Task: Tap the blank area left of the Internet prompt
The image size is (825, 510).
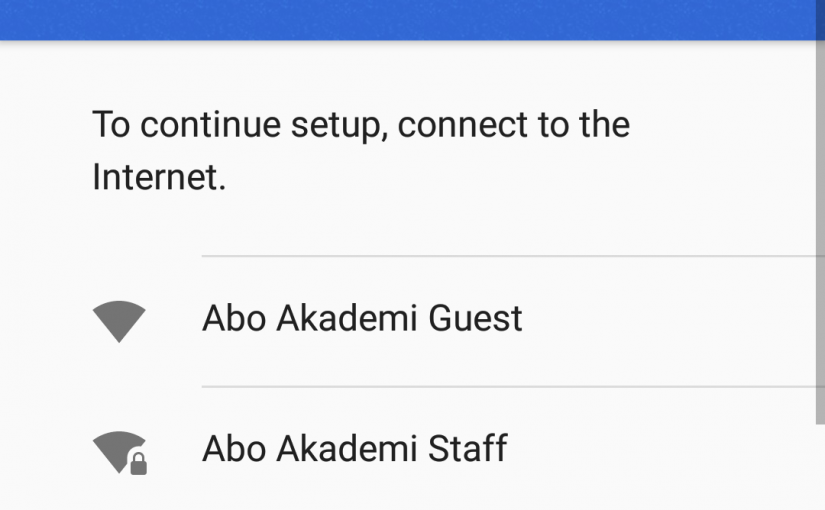Action: tap(46, 151)
